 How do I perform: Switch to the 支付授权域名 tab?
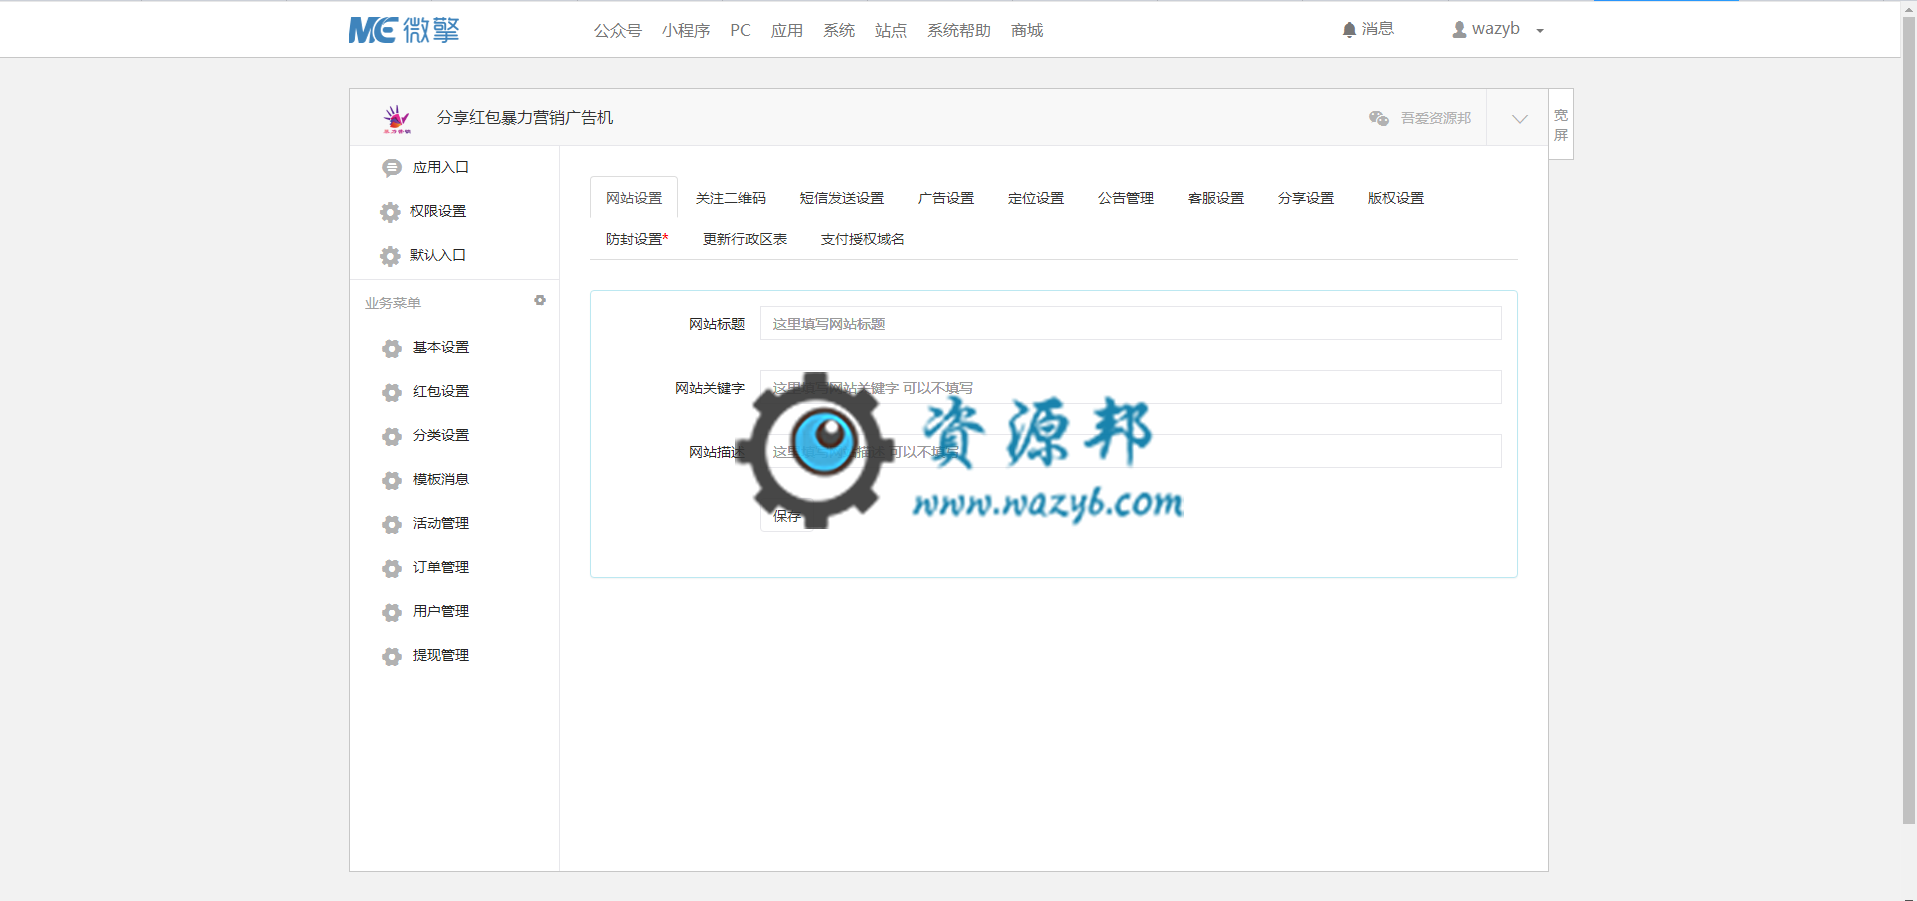(863, 239)
